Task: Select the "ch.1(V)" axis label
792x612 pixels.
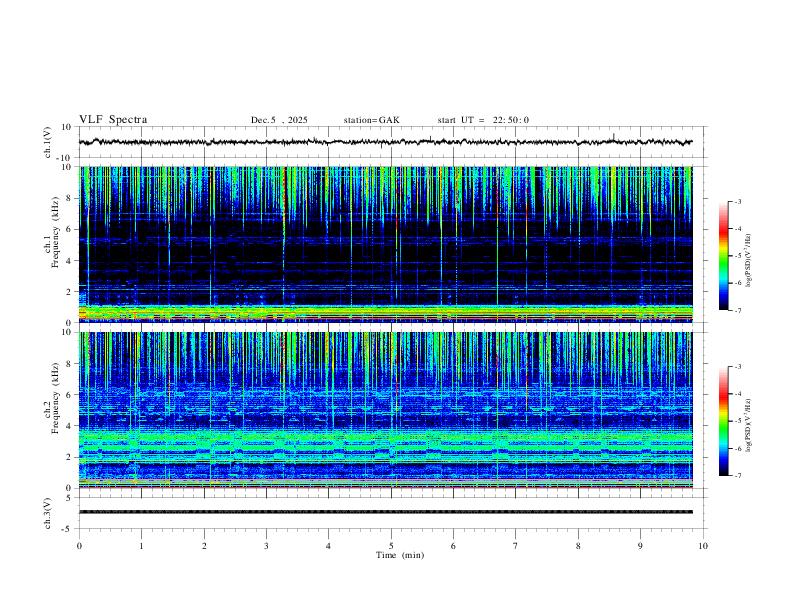Action: [x=48, y=142]
